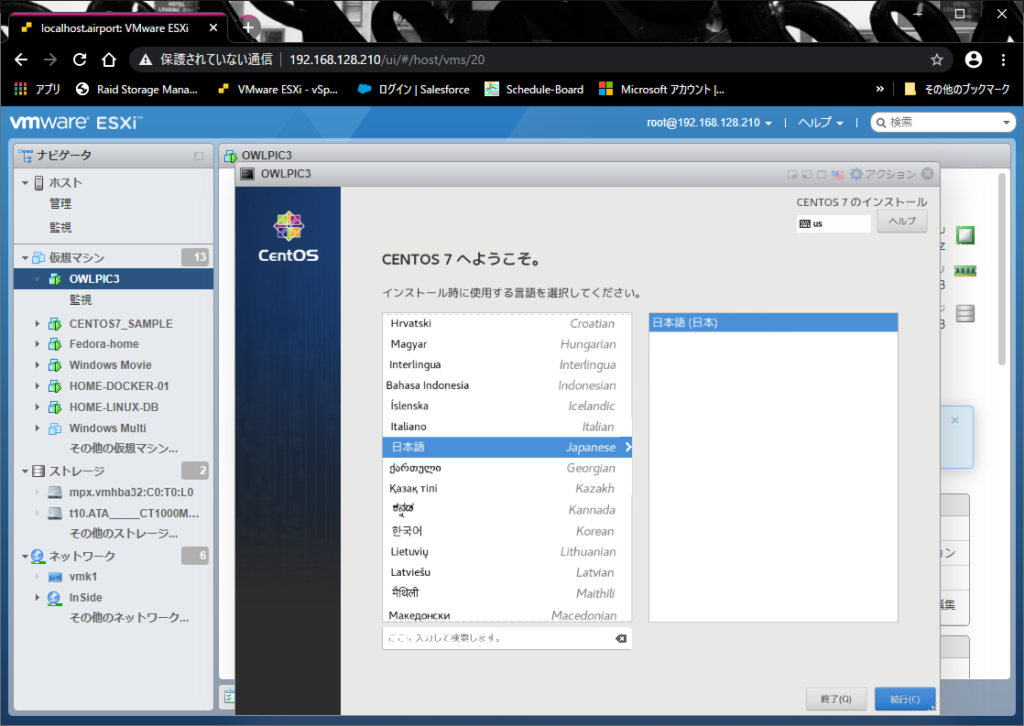Open the アクション gear menu in console
The width and height of the screenshot is (1024, 726).
click(x=882, y=174)
